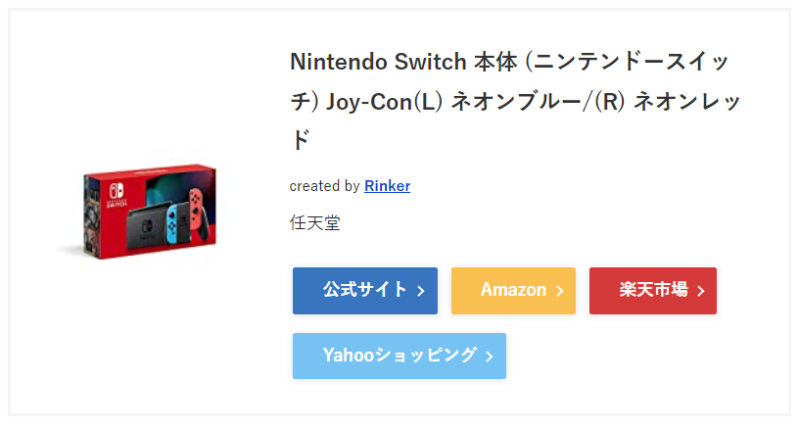Open the 公式サイト official site button
This screenshot has height=428, width=800.
click(365, 291)
